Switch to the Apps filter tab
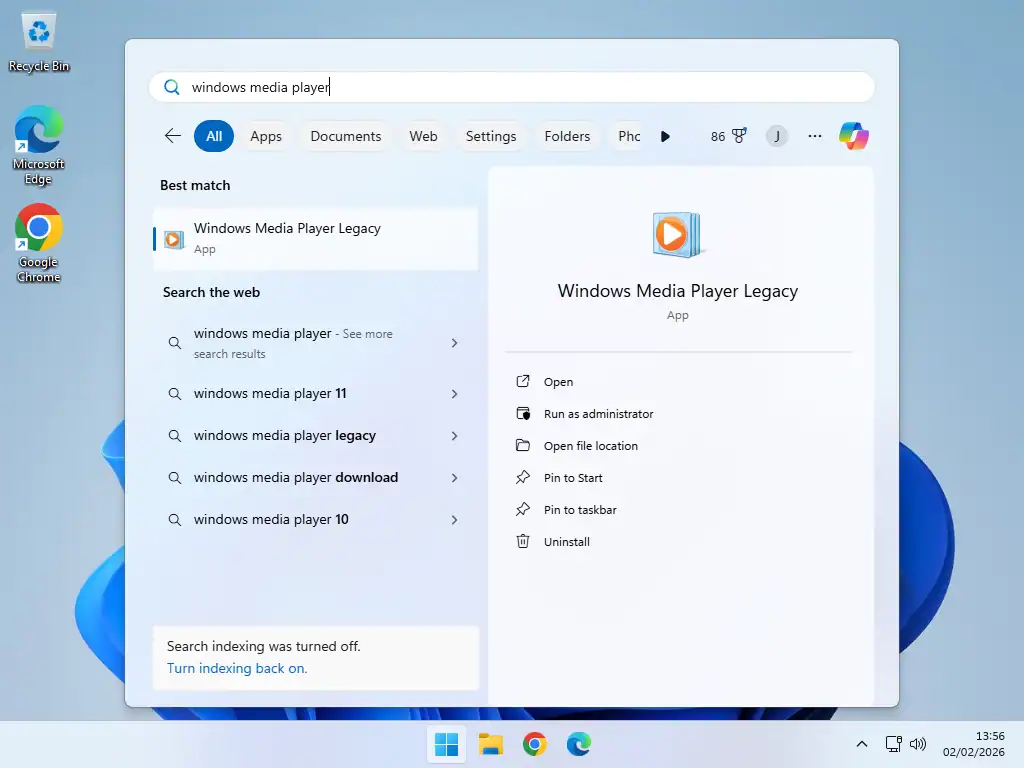1024x768 pixels. pyautogui.click(x=266, y=135)
